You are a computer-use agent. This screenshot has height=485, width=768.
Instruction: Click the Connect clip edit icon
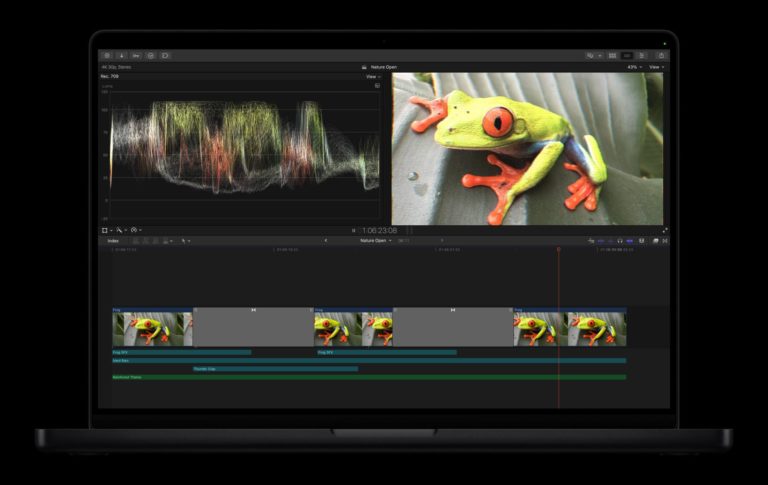point(136,241)
